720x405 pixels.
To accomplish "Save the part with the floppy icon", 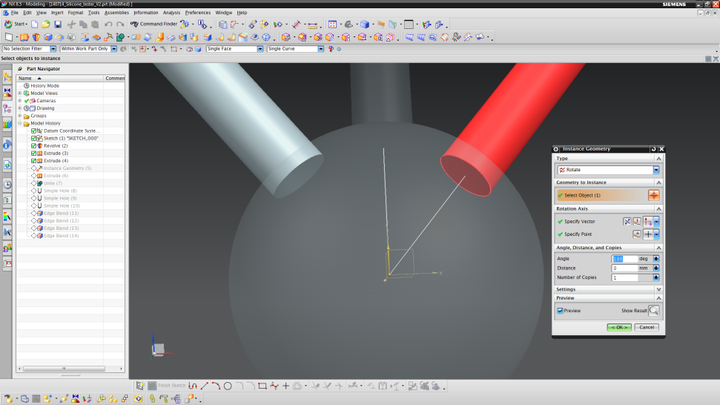I will [57, 24].
